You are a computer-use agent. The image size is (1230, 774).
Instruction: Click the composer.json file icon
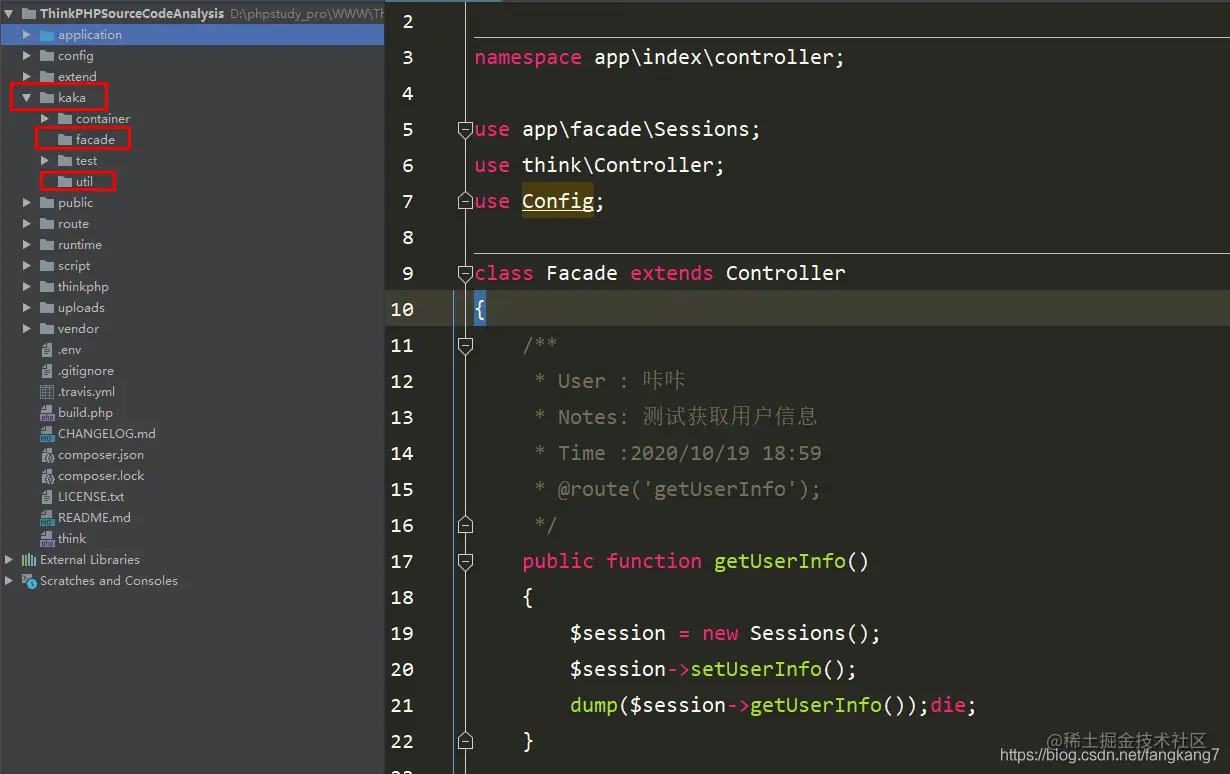pyautogui.click(x=47, y=455)
